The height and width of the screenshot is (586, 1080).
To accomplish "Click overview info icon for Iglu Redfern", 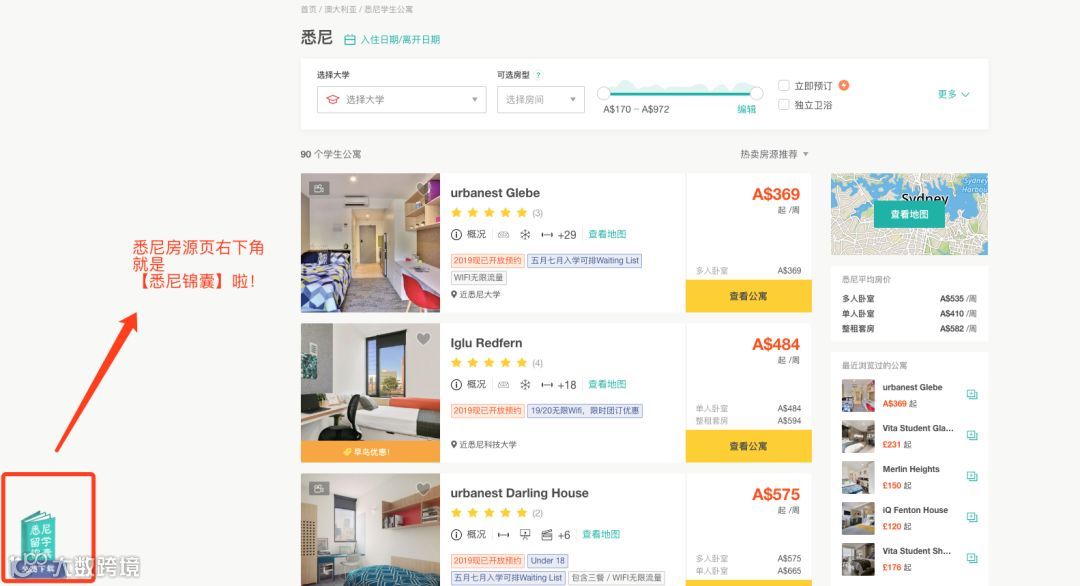I will [456, 385].
